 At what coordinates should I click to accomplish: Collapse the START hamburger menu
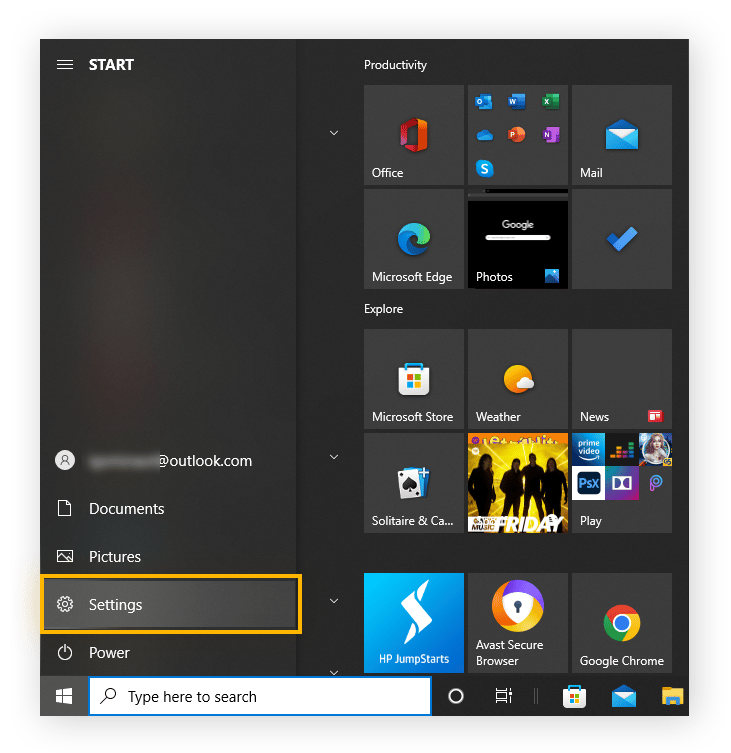[x=65, y=64]
